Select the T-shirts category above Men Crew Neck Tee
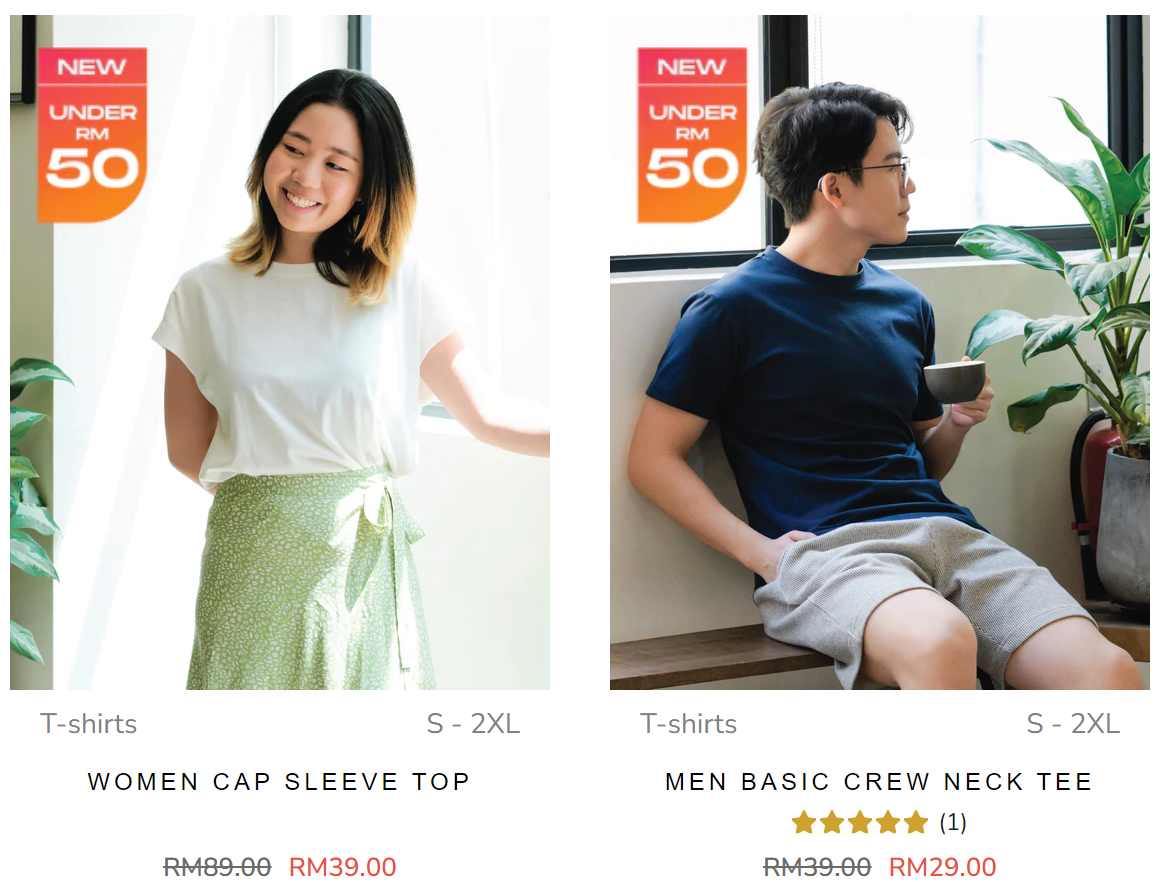 [x=688, y=724]
